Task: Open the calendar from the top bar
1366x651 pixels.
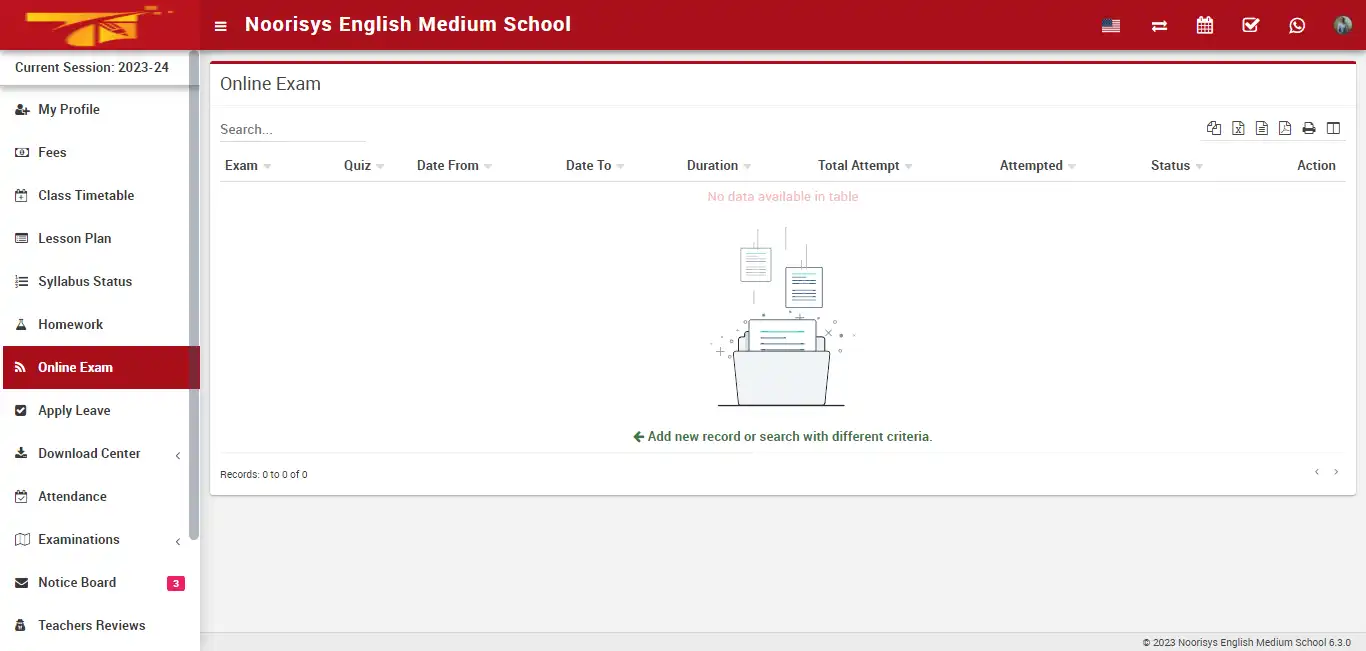Action: click(x=1204, y=25)
